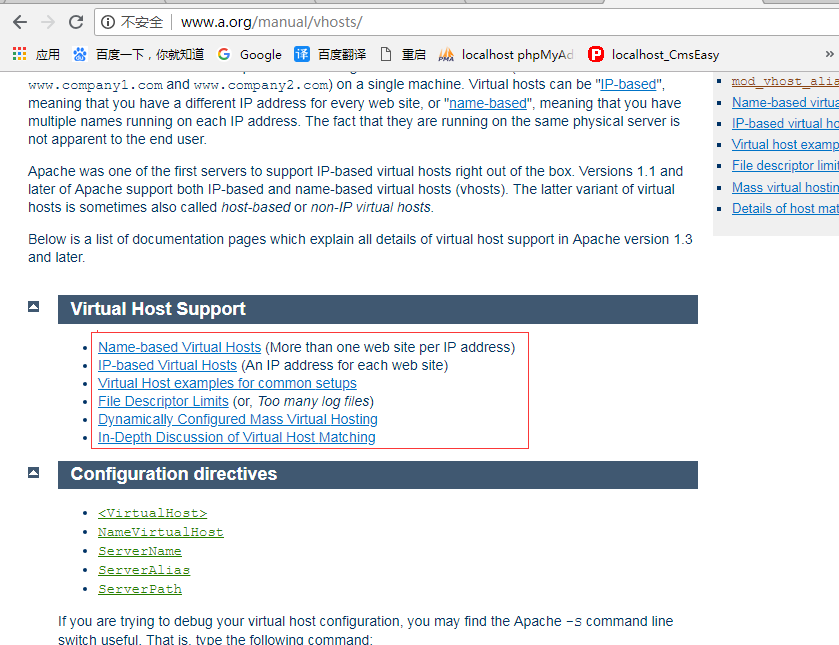Open the ServerName directive link
This screenshot has width=839, height=645.
140,551
